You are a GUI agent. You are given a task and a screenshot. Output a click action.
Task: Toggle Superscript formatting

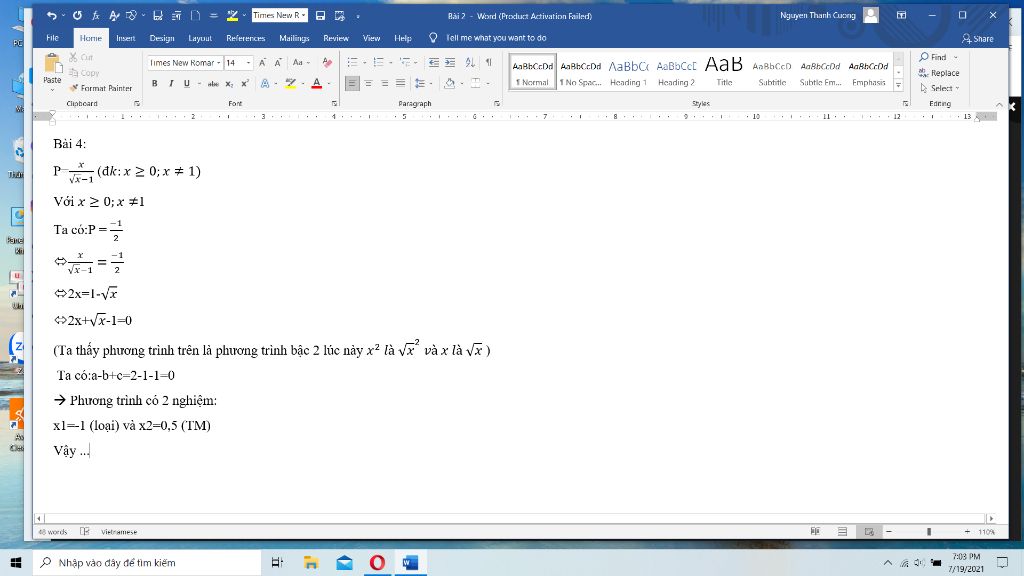245,84
